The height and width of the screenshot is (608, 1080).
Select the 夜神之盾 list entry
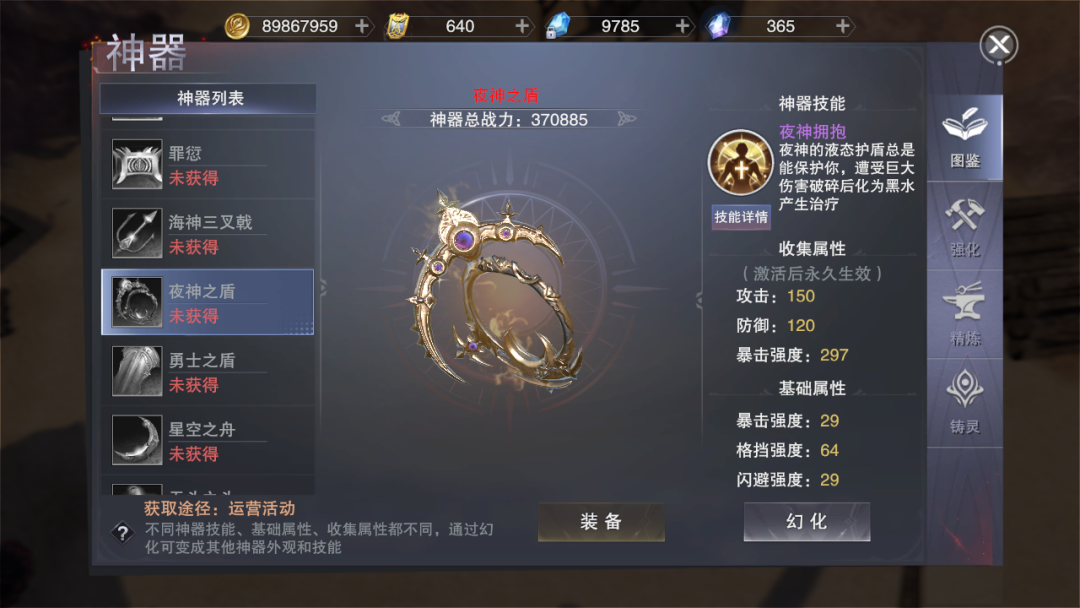point(207,302)
